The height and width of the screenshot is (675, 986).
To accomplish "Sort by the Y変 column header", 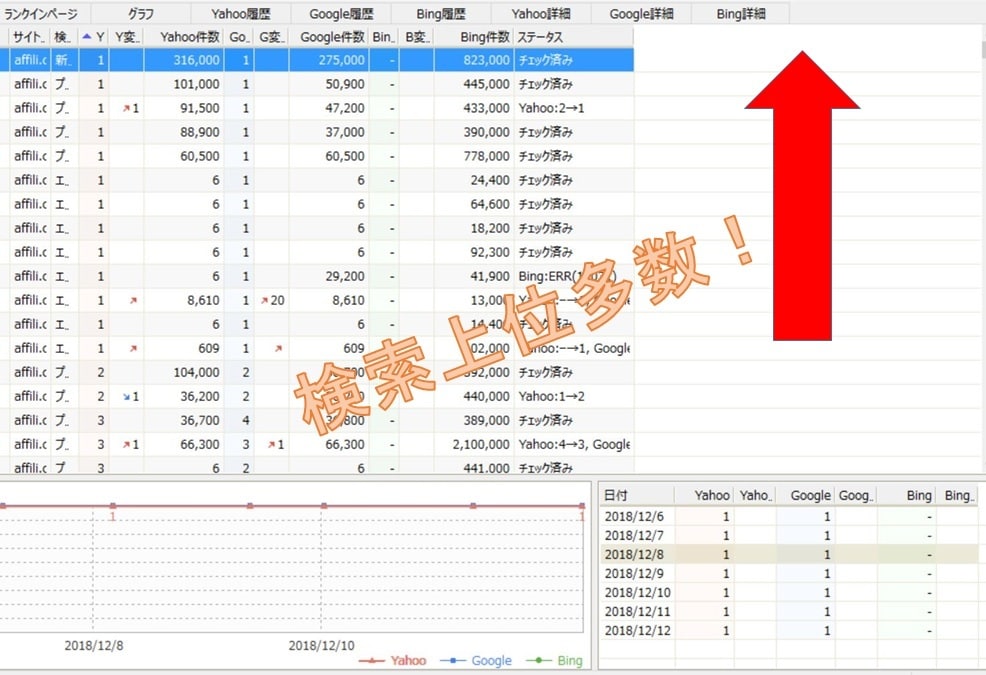I will coord(126,37).
